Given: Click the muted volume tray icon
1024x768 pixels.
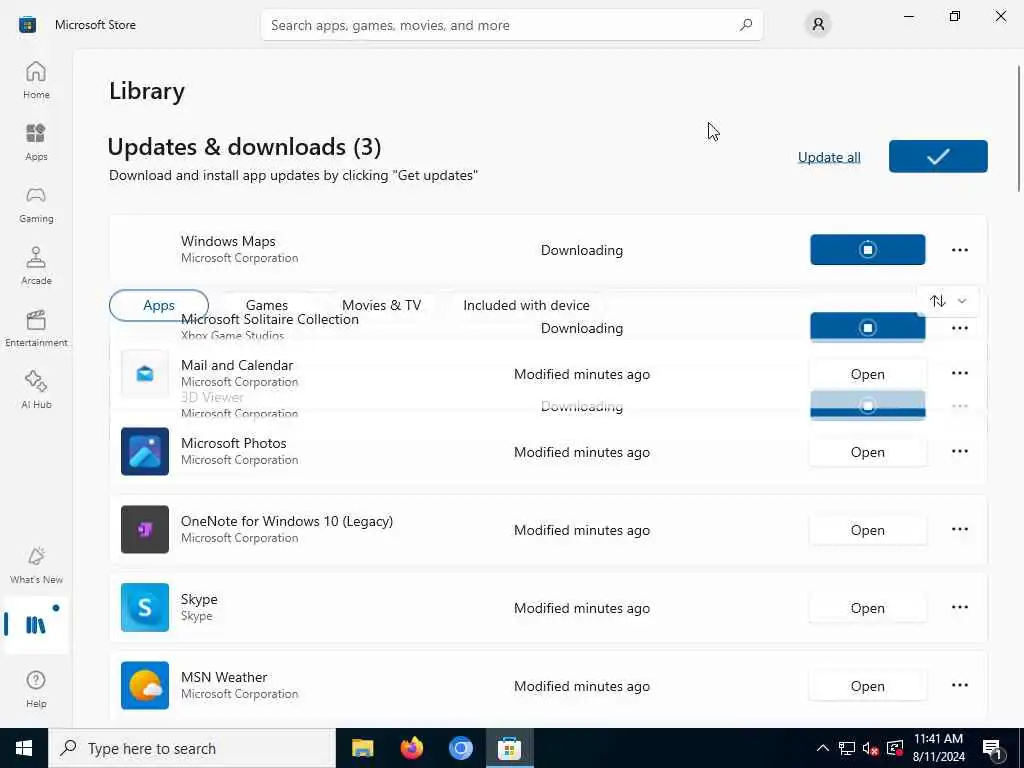Looking at the screenshot, I should [871, 748].
